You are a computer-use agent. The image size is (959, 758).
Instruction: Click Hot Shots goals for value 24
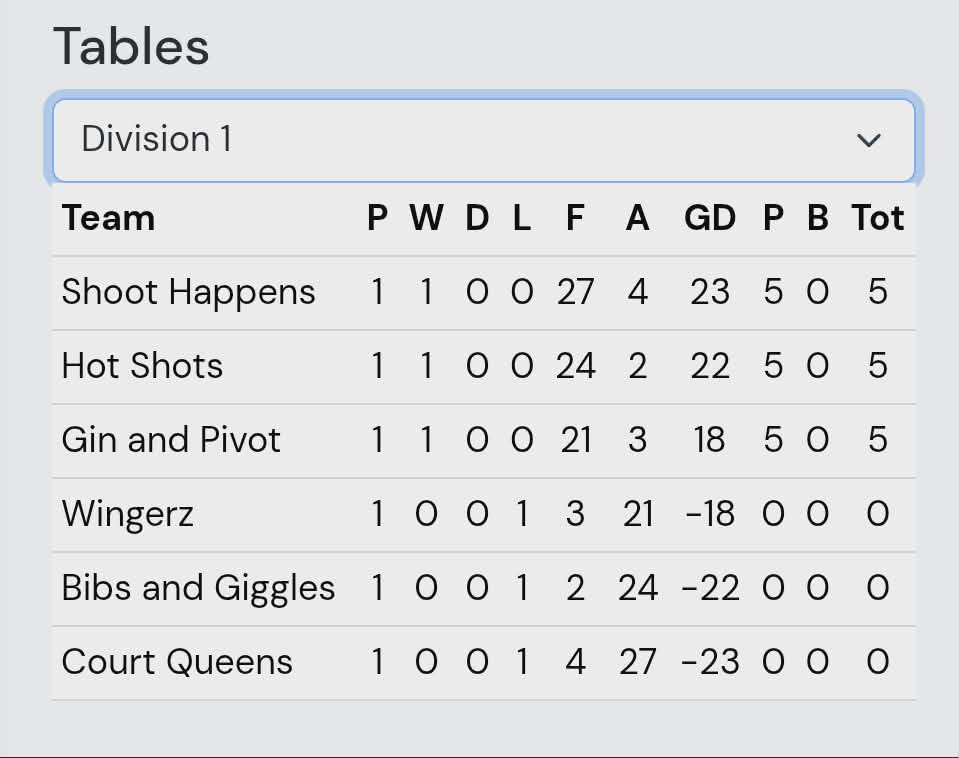(575, 366)
